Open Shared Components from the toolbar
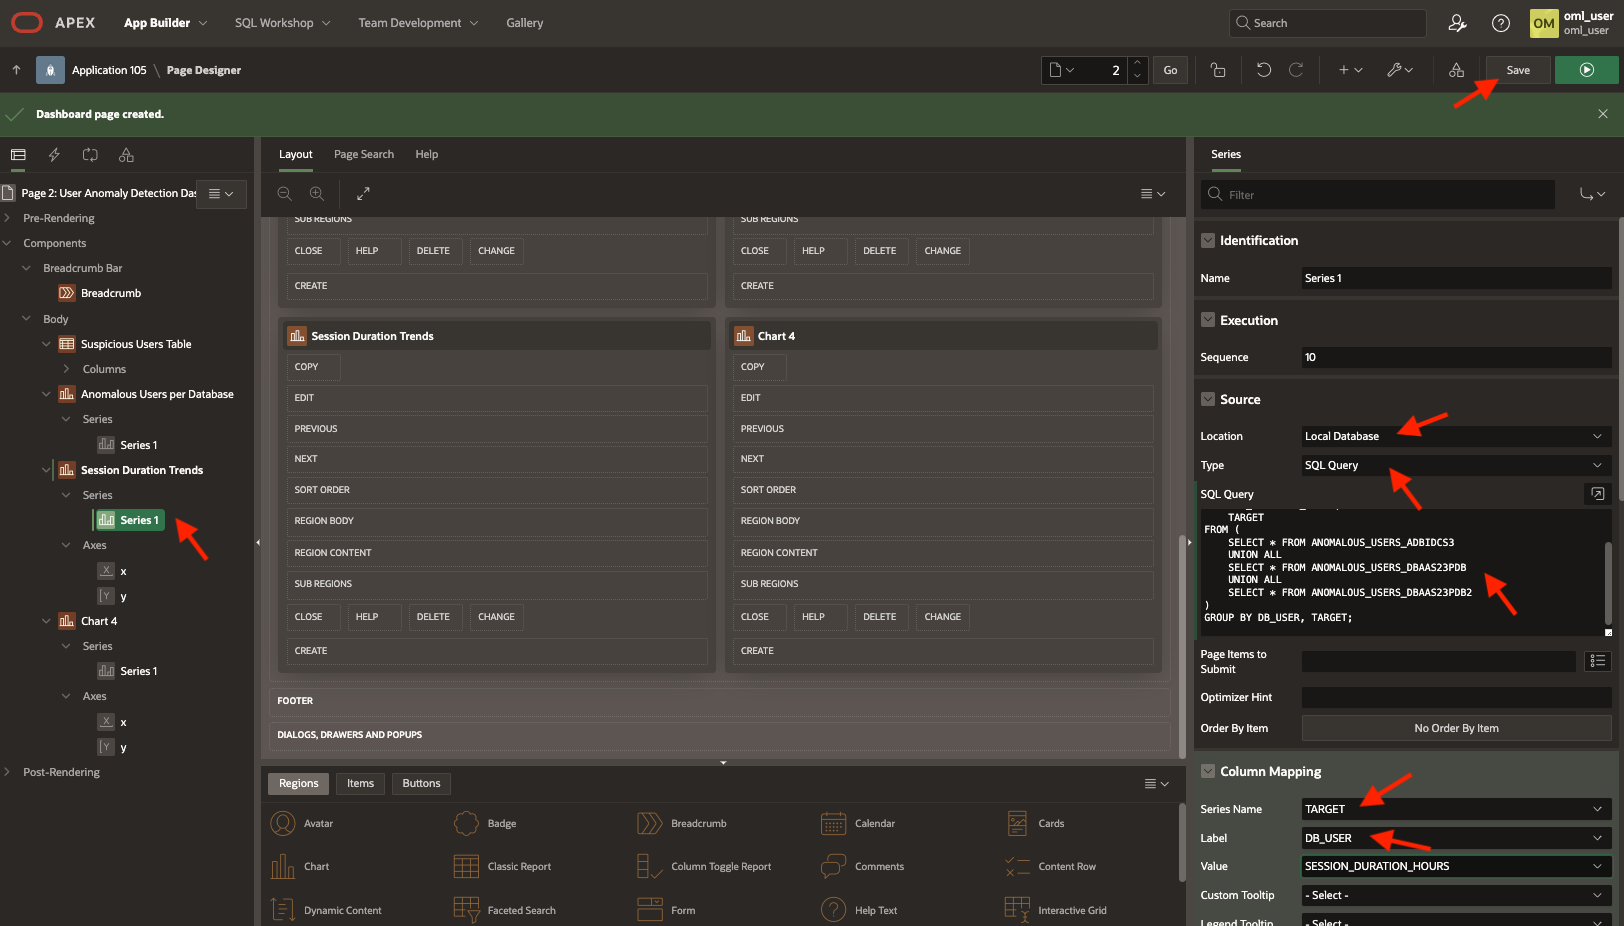The width and height of the screenshot is (1624, 926). (x=1456, y=70)
